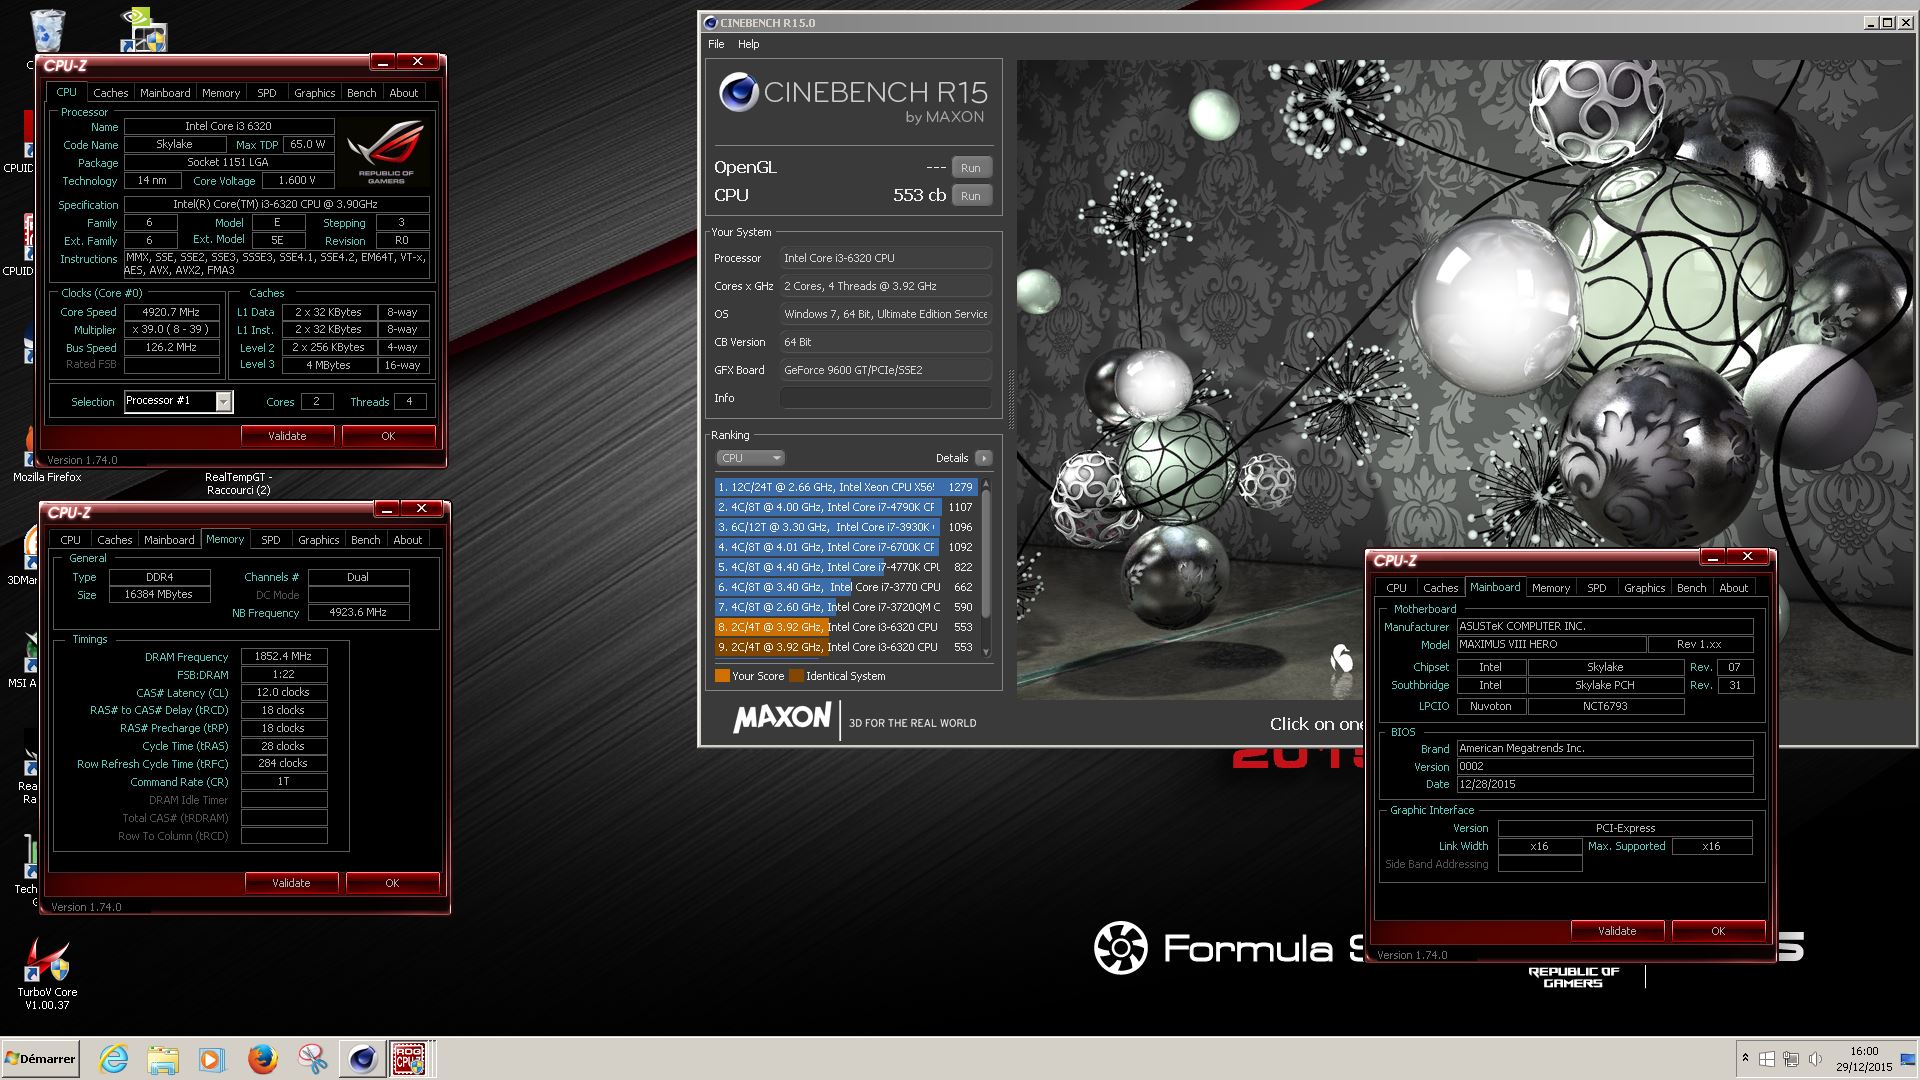Click the MAXON logo in Cinebench
The height and width of the screenshot is (1080, 1920).
[x=782, y=718]
